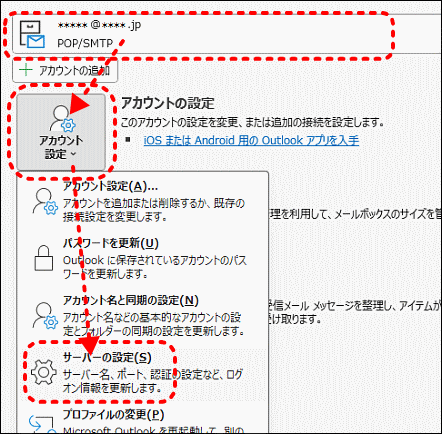Open the iOS または Android 用の Outlook アプリを入手 link

pos(251,140)
